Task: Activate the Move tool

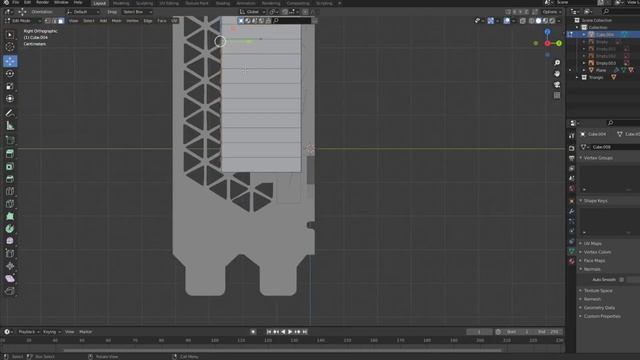Action: click(10, 61)
